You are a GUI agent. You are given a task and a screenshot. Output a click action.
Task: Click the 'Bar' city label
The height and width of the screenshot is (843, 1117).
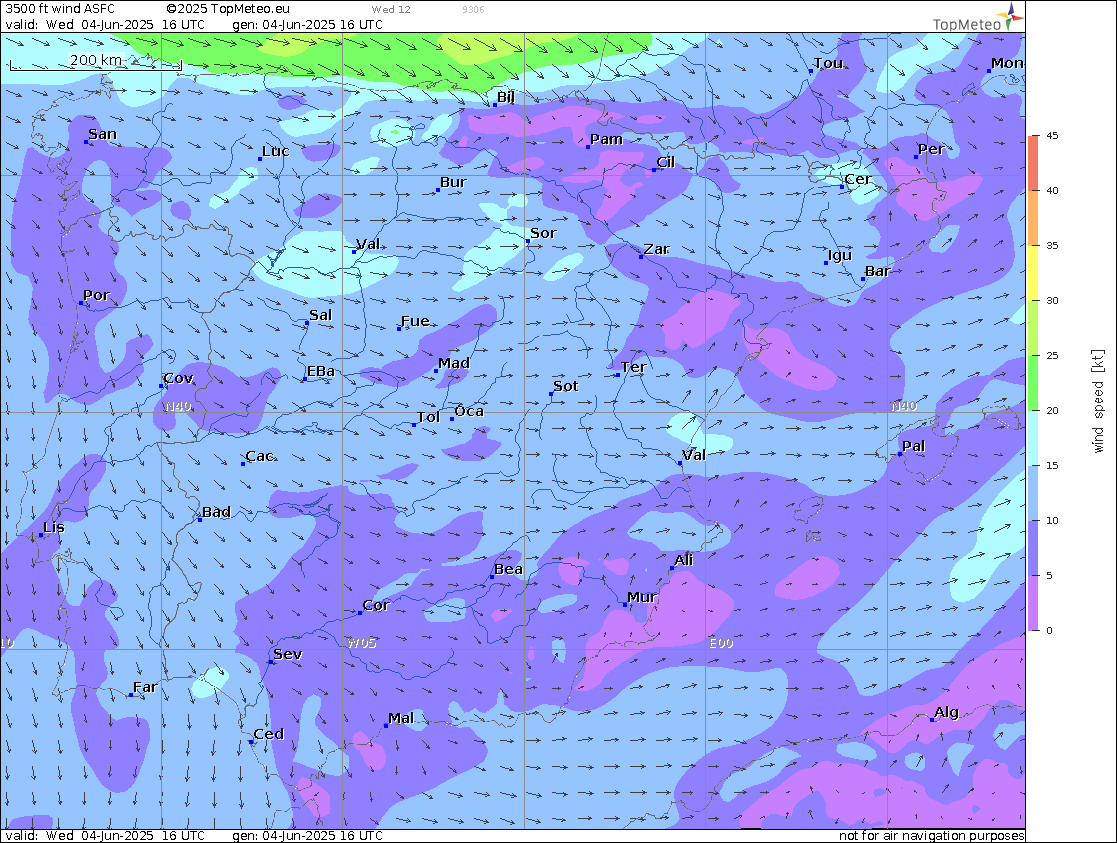(x=878, y=271)
